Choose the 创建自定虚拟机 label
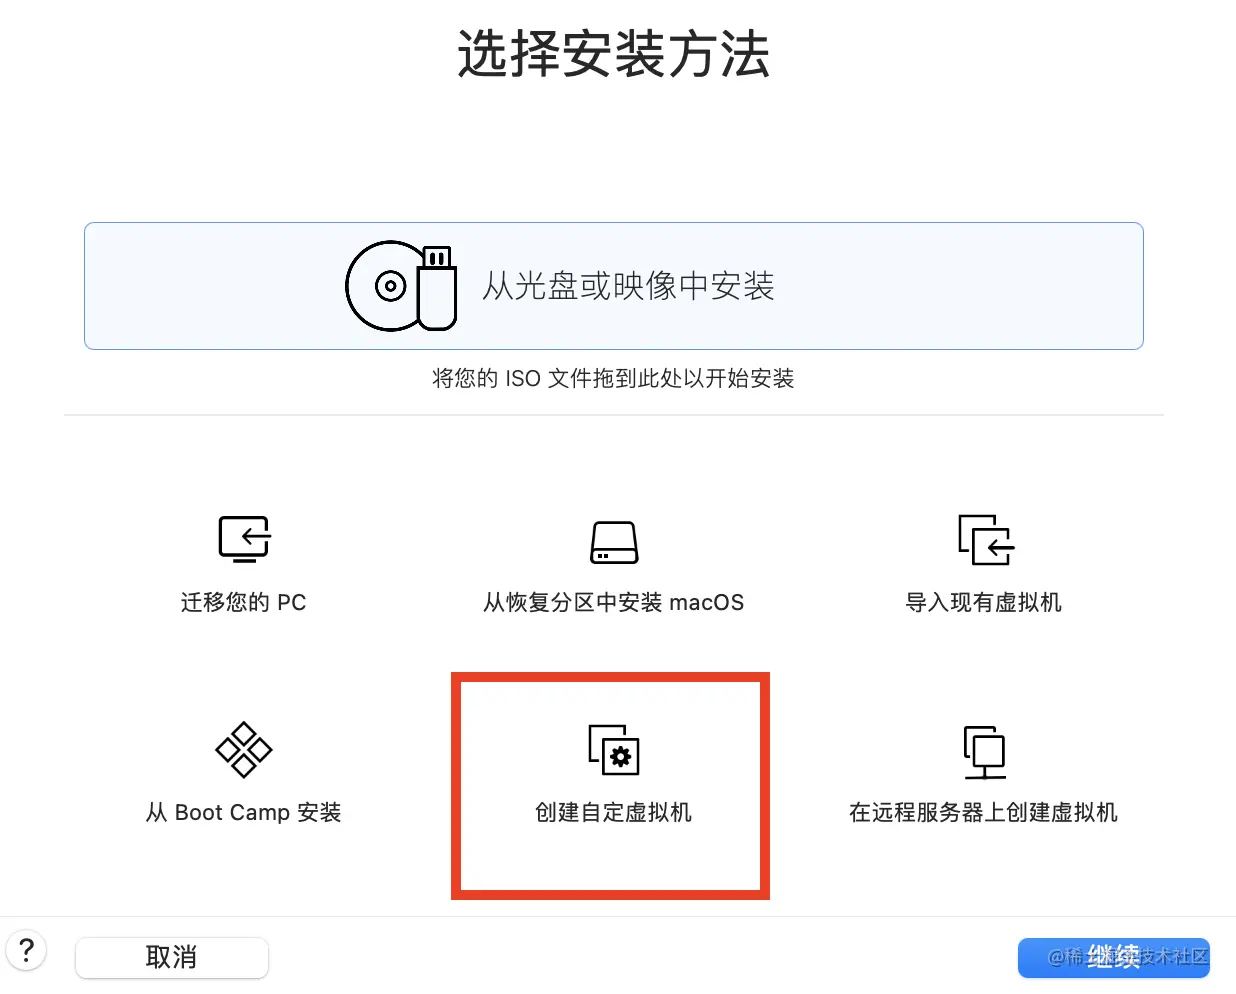Screen dimensions: 1236x994 (x=613, y=812)
